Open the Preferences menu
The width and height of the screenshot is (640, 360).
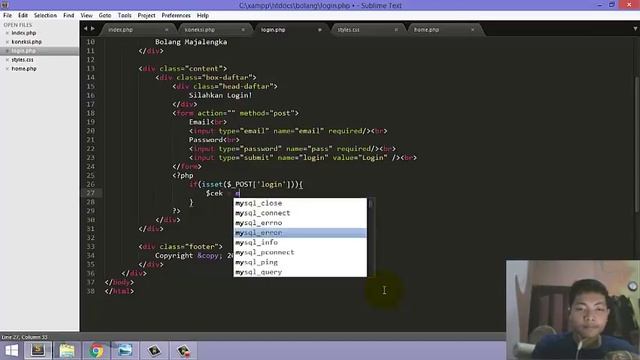176,15
